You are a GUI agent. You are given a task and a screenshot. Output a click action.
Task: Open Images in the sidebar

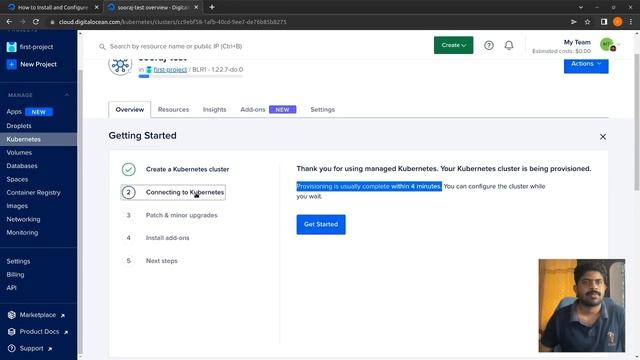coord(17,206)
